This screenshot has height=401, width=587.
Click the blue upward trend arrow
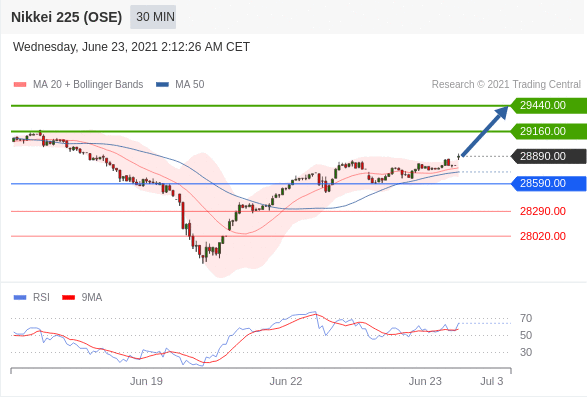pos(485,131)
